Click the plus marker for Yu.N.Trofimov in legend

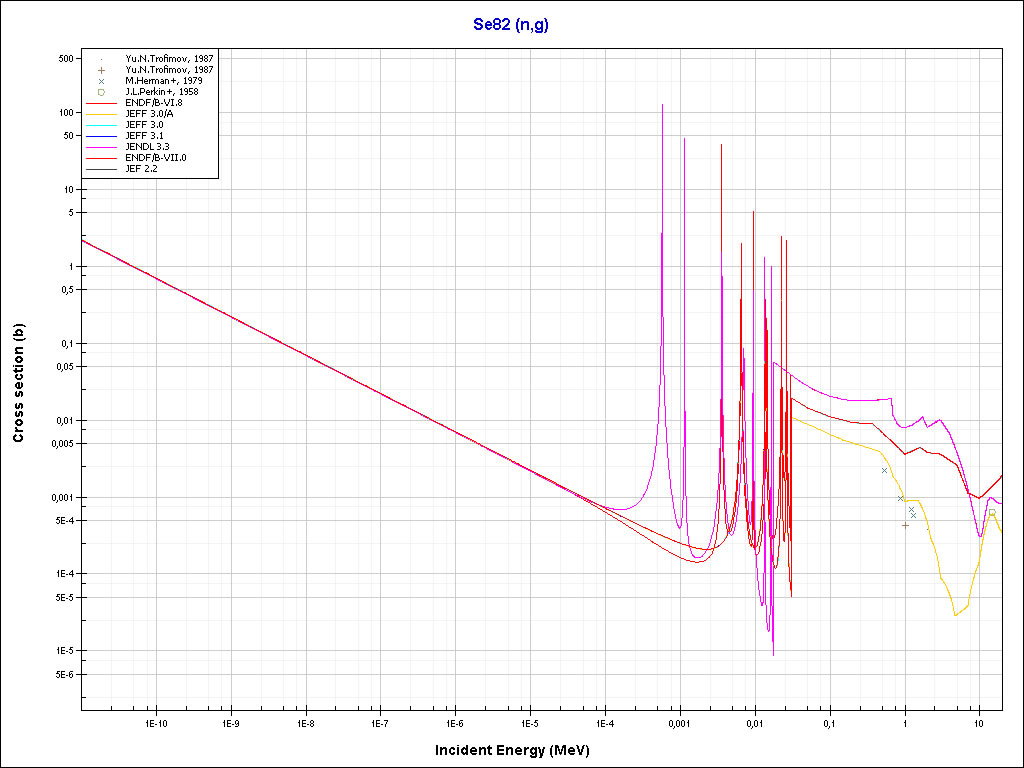[x=101, y=70]
